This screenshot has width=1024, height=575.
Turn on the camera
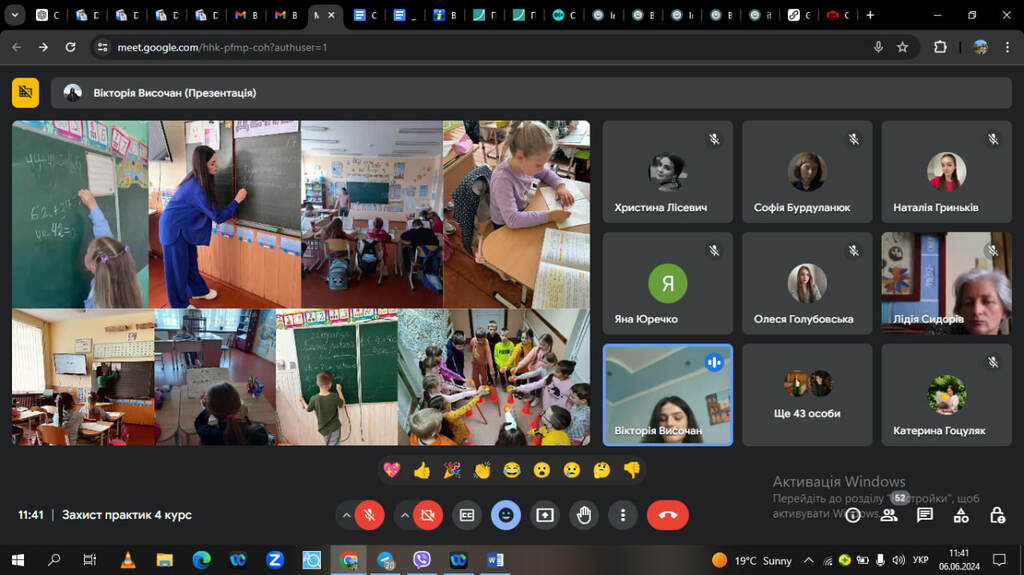[428, 515]
